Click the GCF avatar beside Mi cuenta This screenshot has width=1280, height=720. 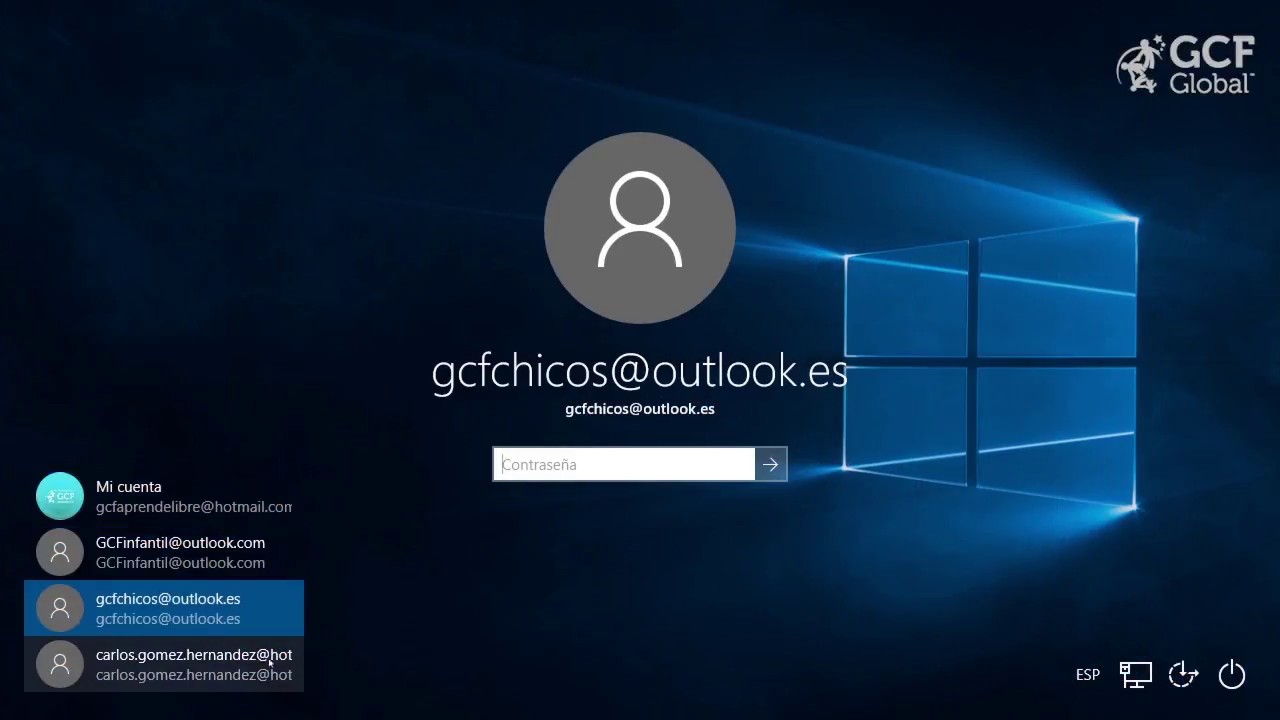click(60, 496)
